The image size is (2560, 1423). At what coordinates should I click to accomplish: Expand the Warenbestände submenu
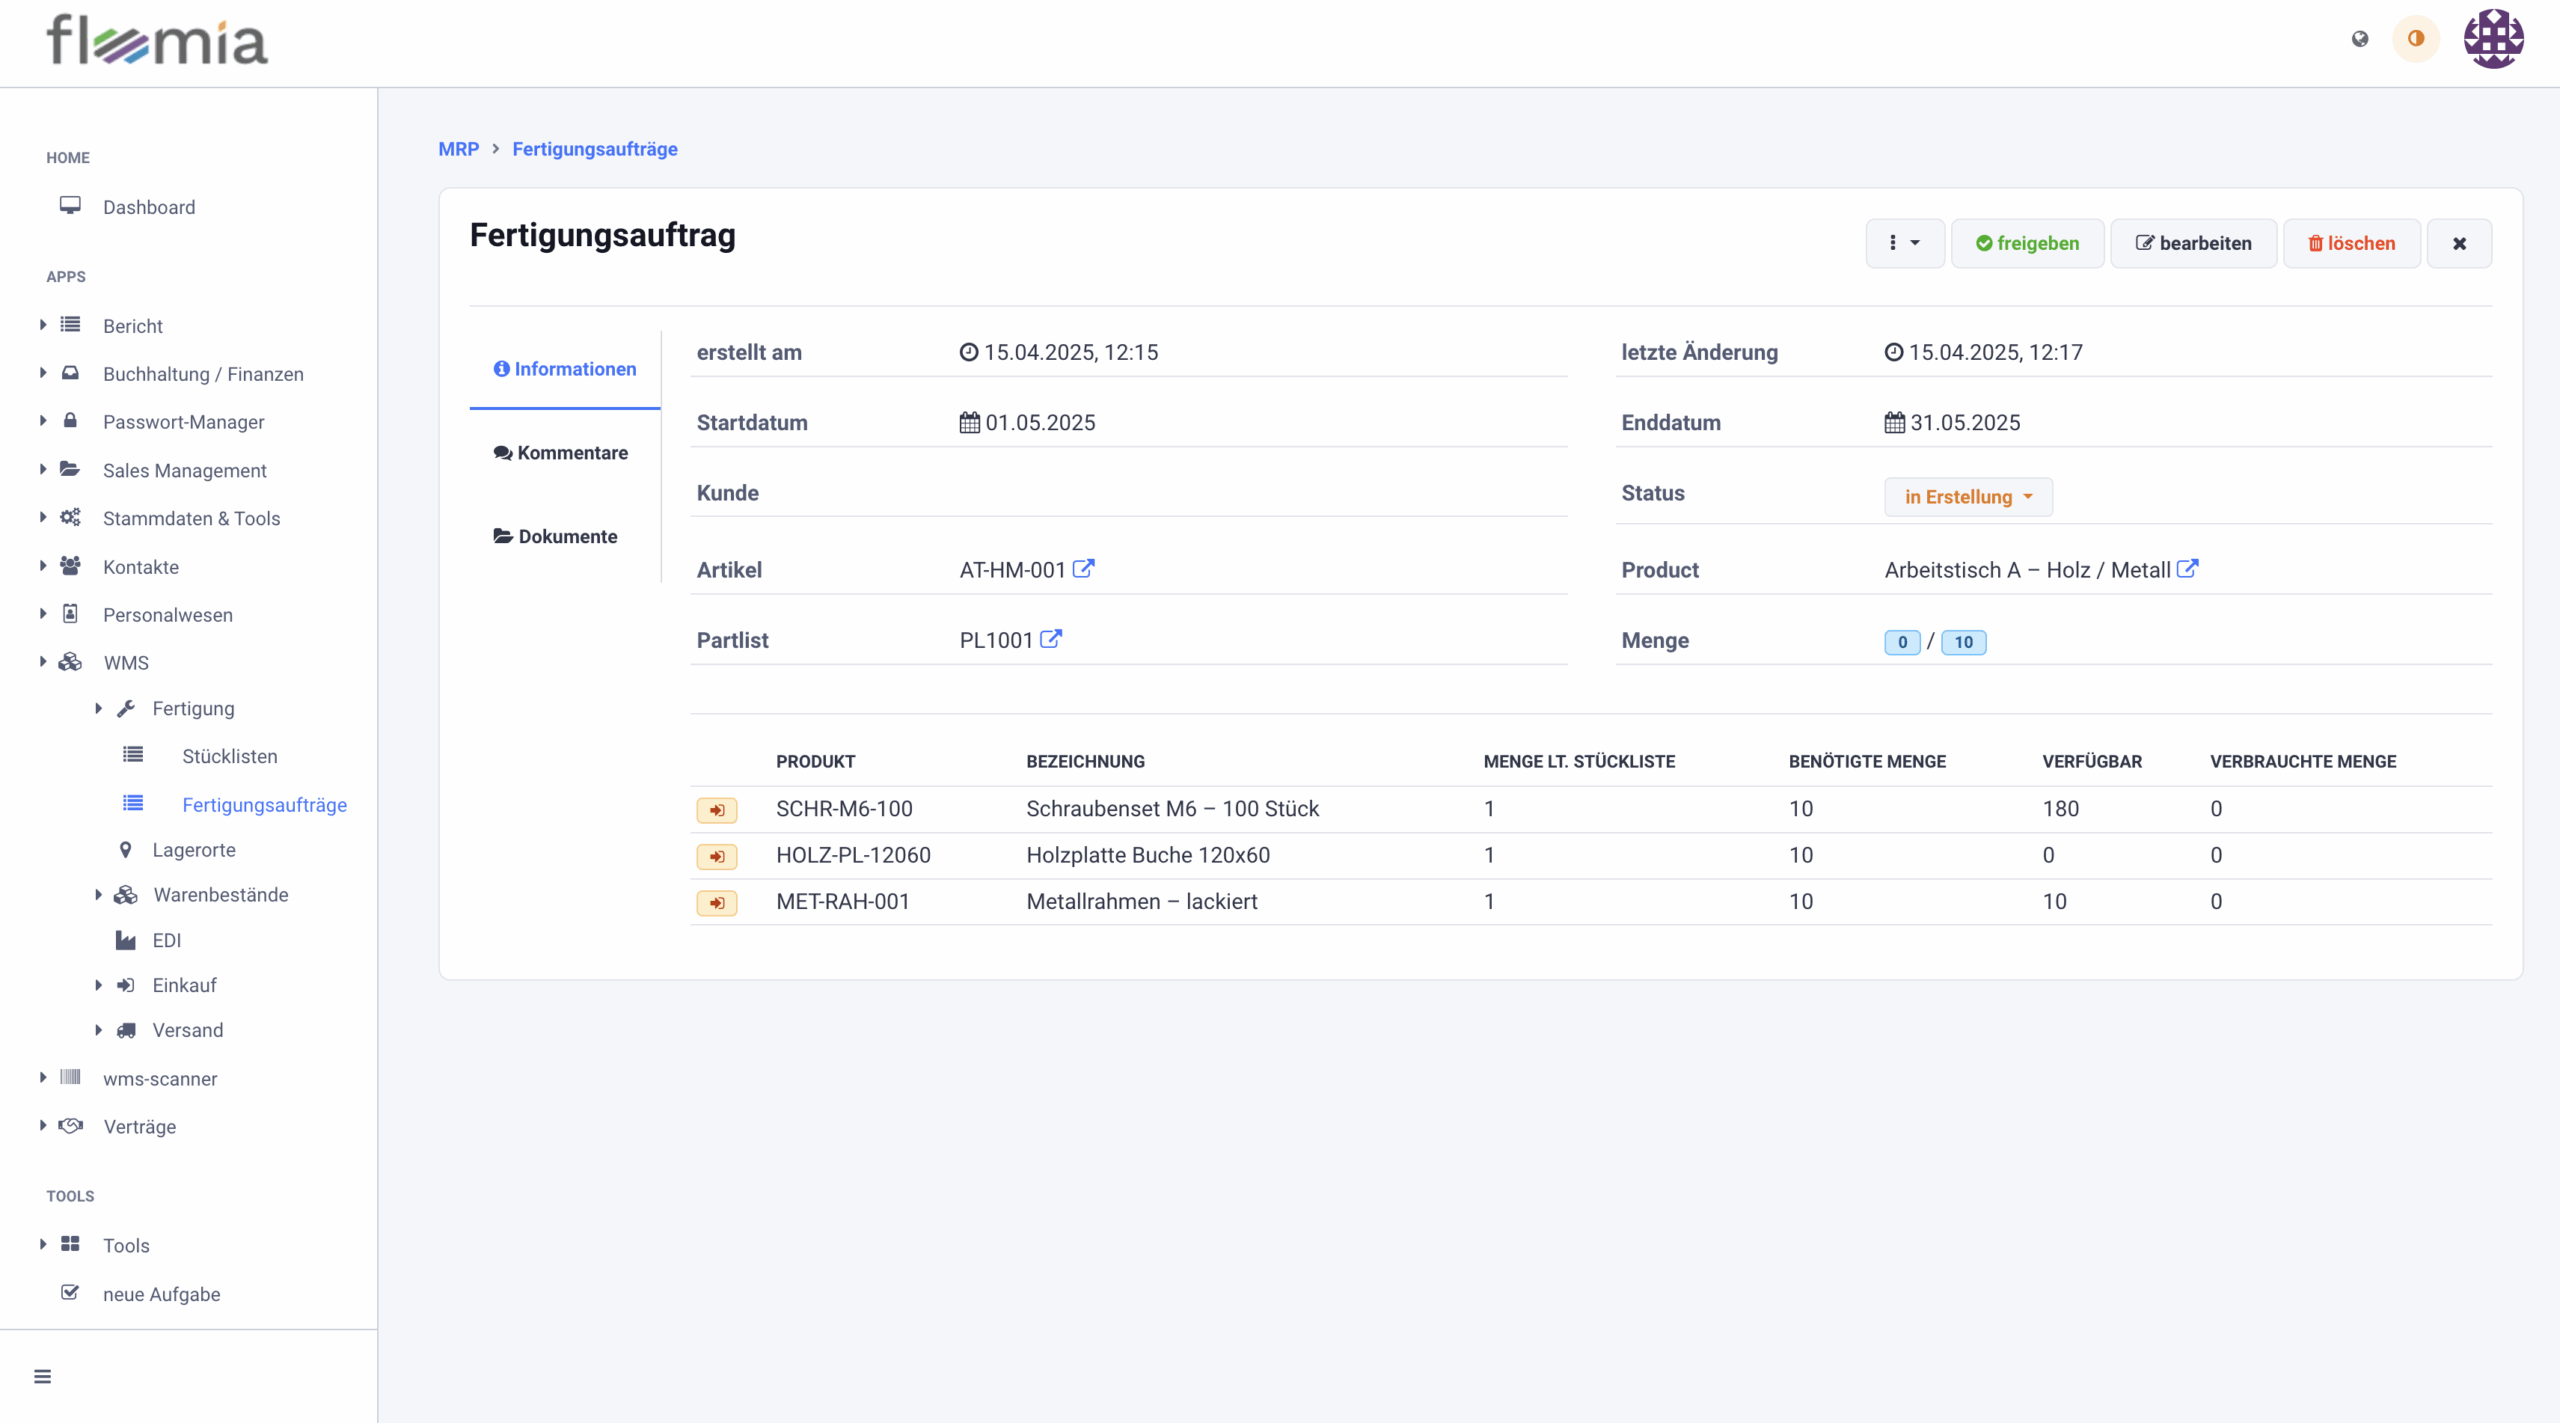click(x=220, y=895)
